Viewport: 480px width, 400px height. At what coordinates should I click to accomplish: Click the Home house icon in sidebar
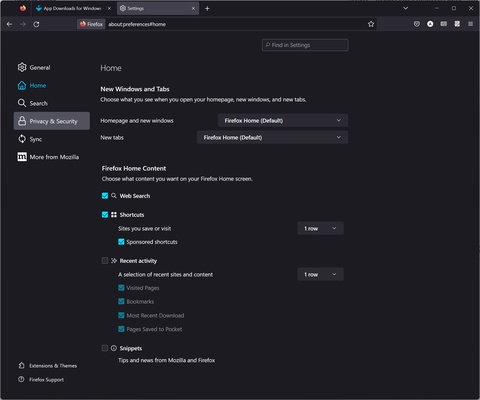(22, 85)
